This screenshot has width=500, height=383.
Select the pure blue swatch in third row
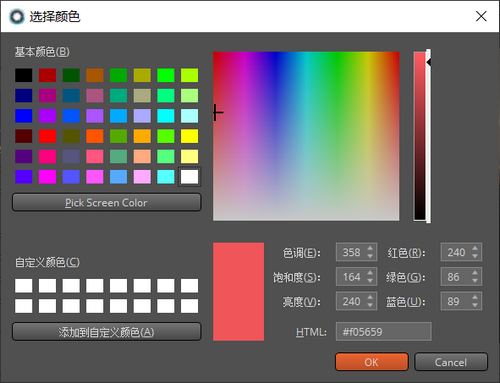(x=24, y=116)
